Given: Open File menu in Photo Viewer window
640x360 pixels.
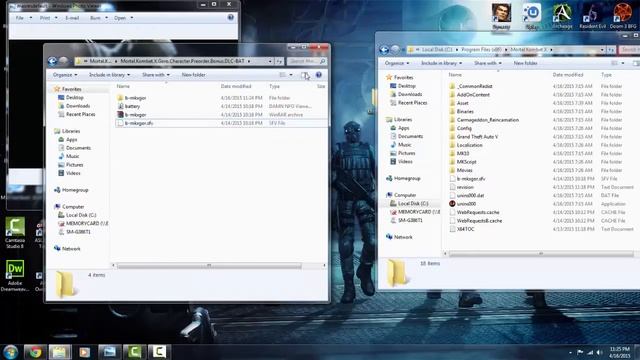Looking at the screenshot, I should coord(24,18).
